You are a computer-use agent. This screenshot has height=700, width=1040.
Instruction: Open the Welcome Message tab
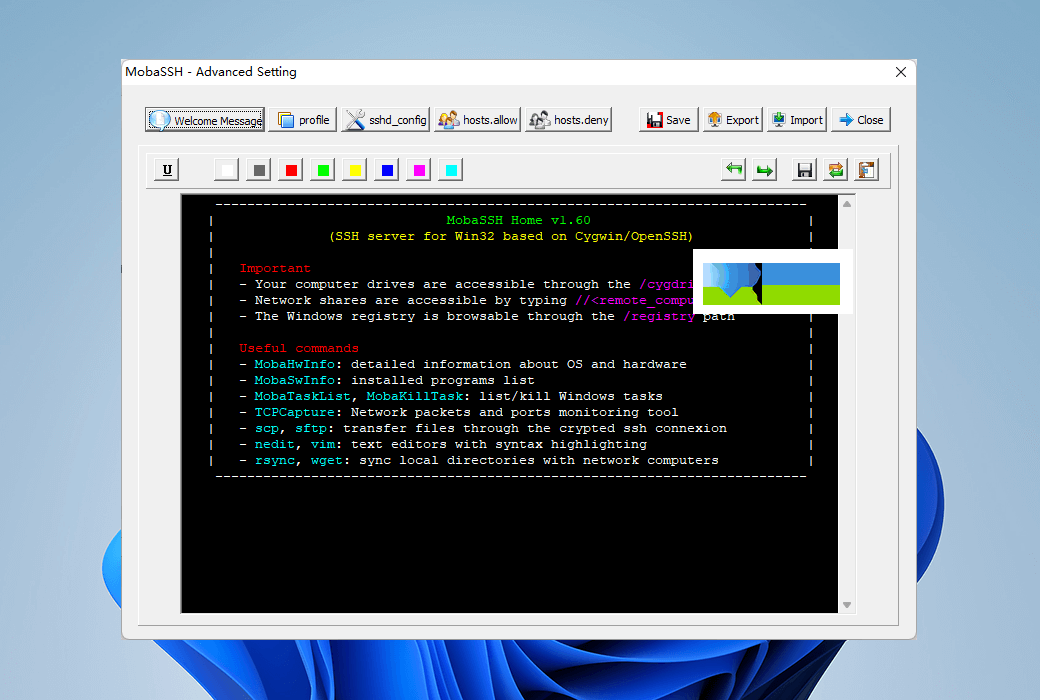tap(205, 120)
